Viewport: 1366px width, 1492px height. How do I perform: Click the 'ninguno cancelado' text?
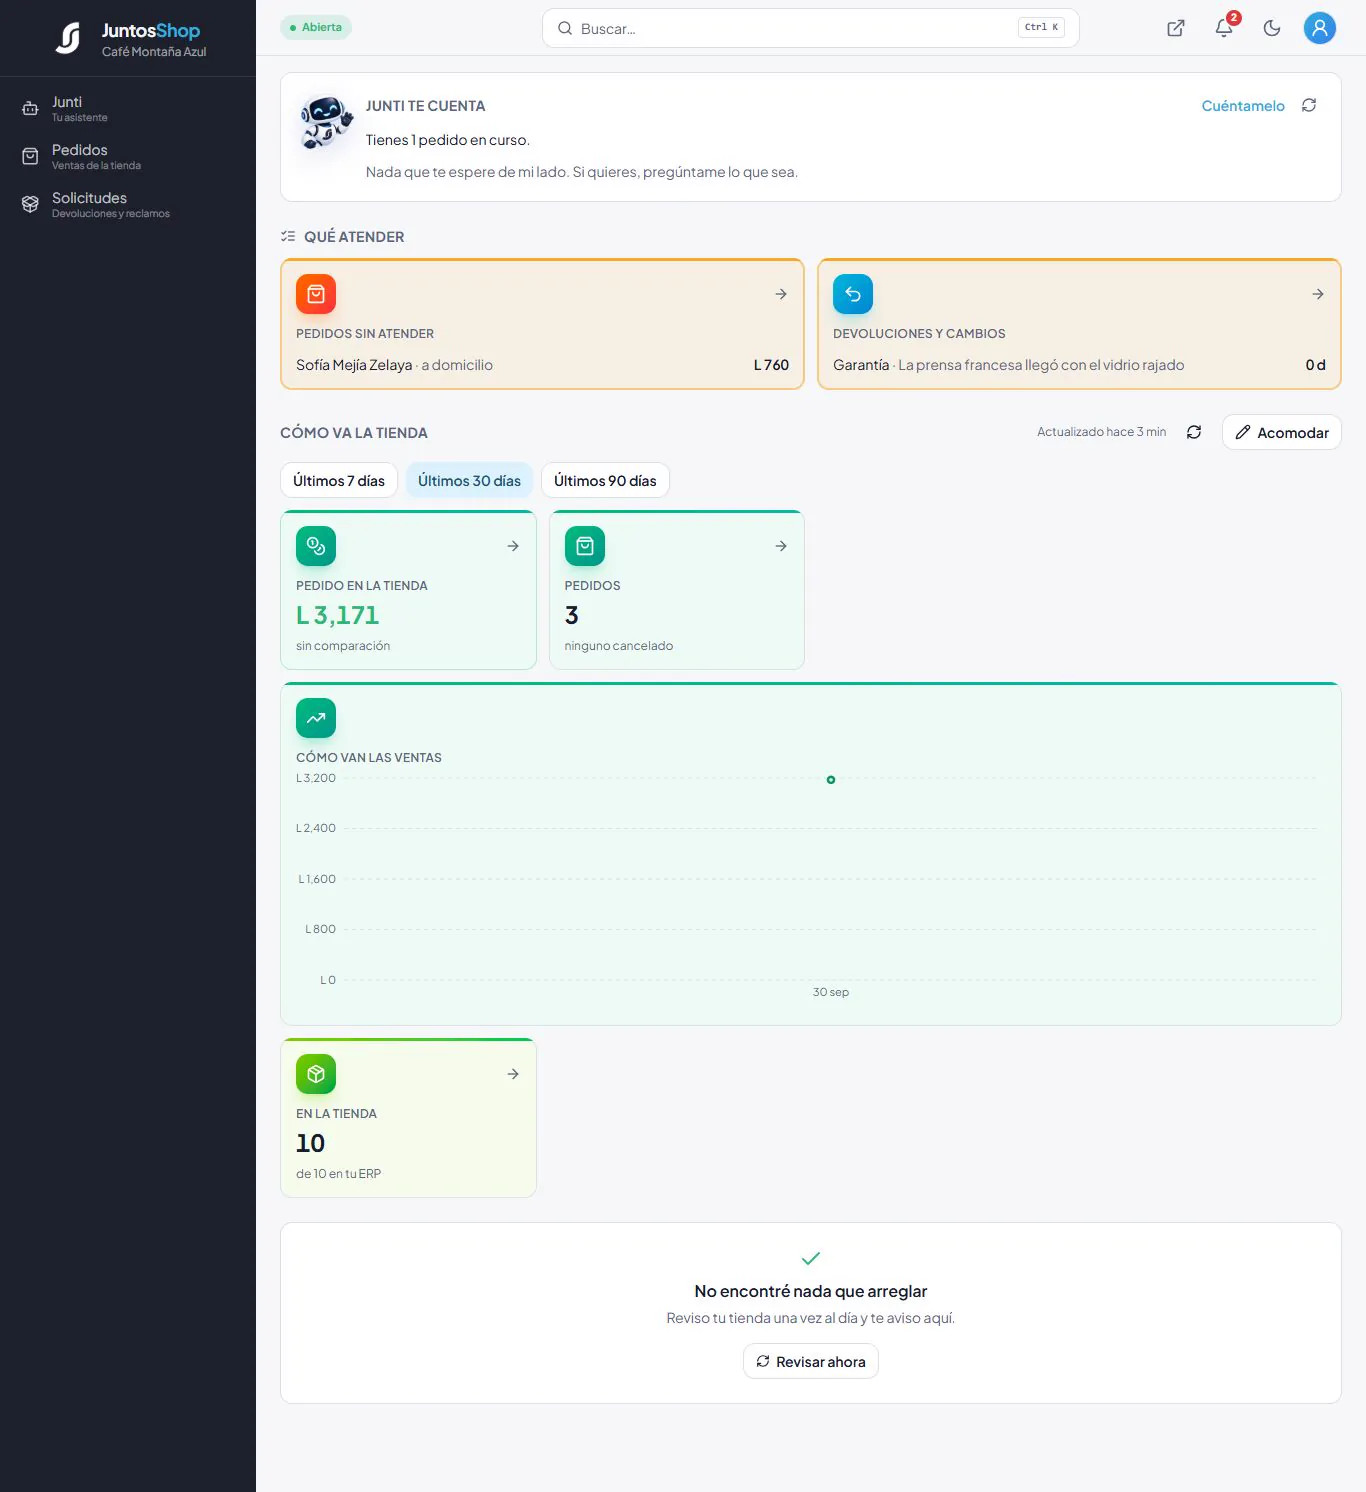point(619,646)
